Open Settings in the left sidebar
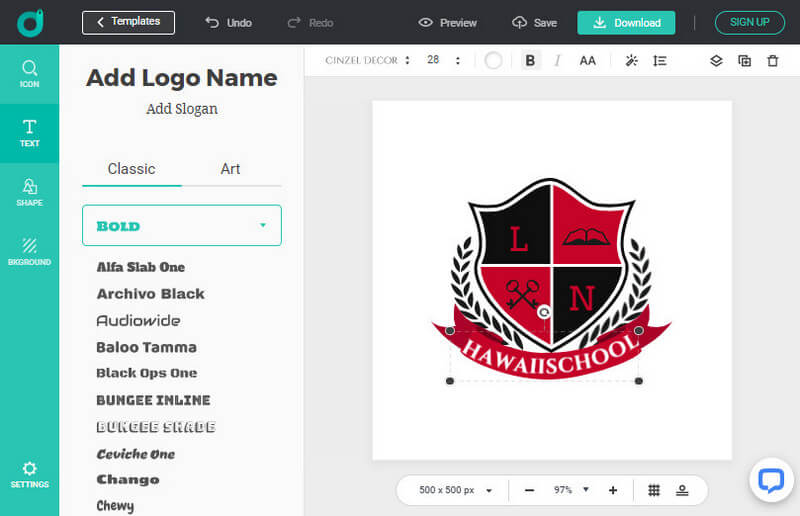 tap(29, 474)
